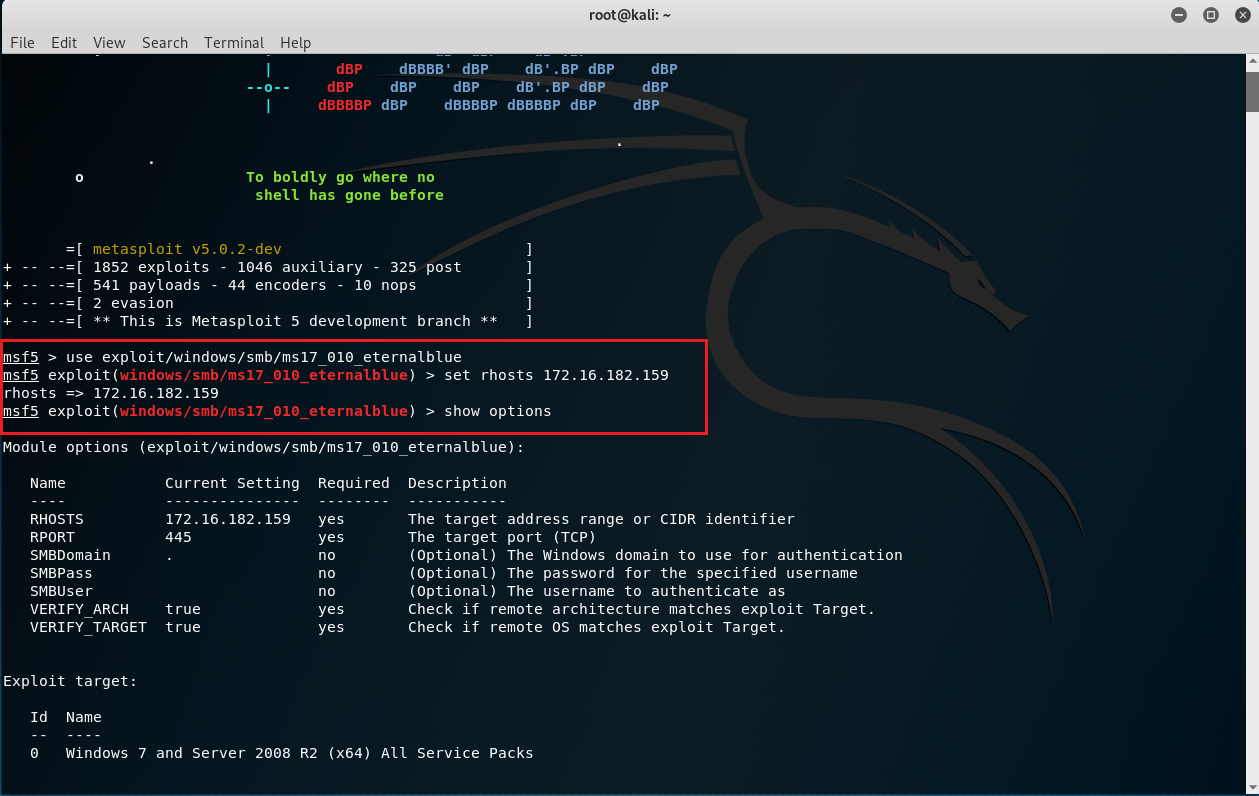
Task: Open the Edit menu
Action: (x=64, y=42)
